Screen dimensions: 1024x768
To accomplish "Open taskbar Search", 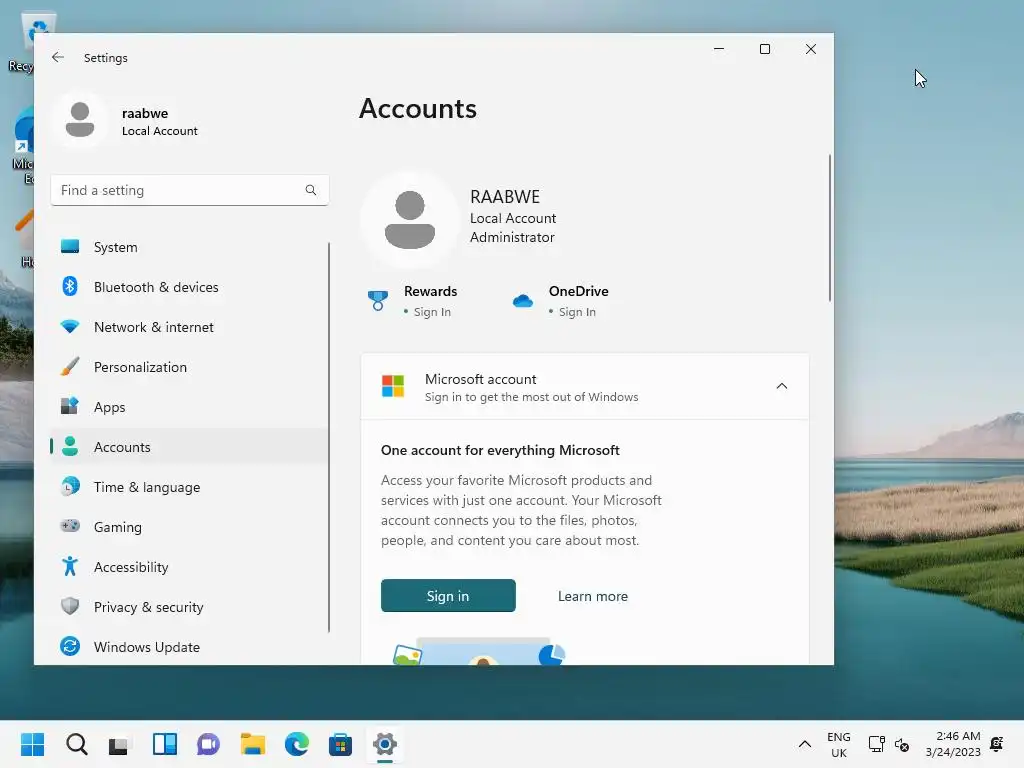I will [x=77, y=744].
